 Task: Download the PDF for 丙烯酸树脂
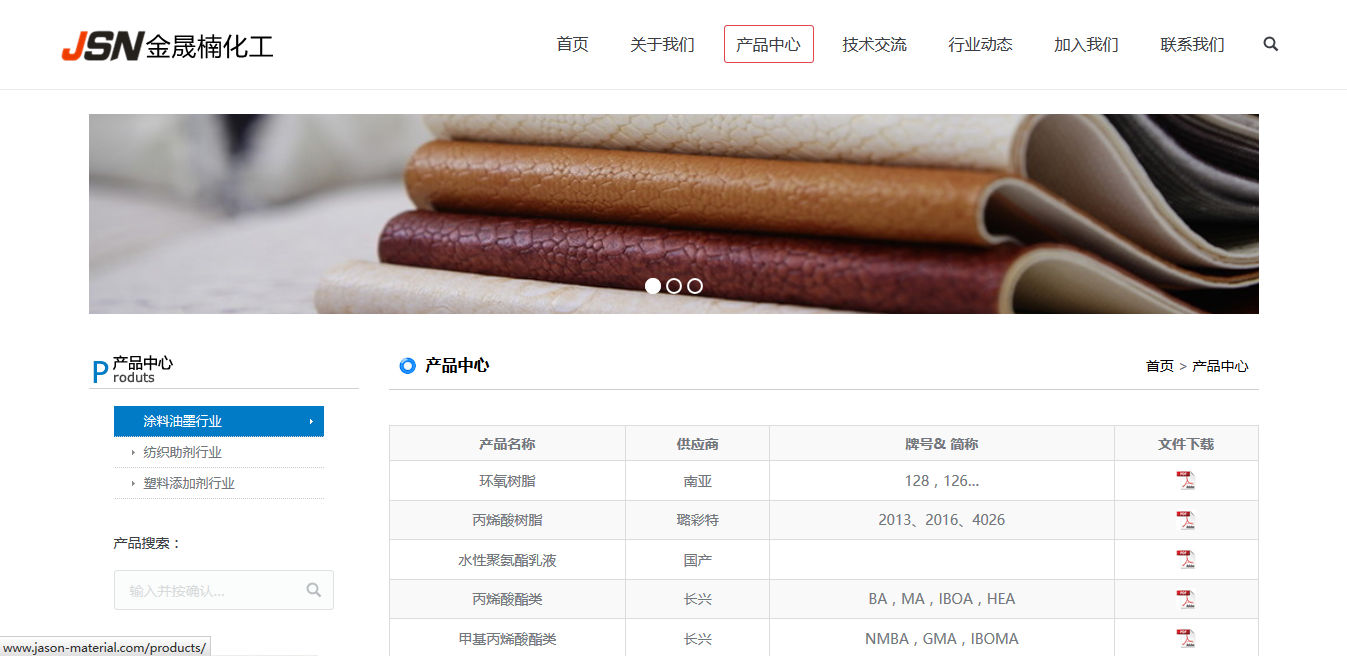(1185, 520)
